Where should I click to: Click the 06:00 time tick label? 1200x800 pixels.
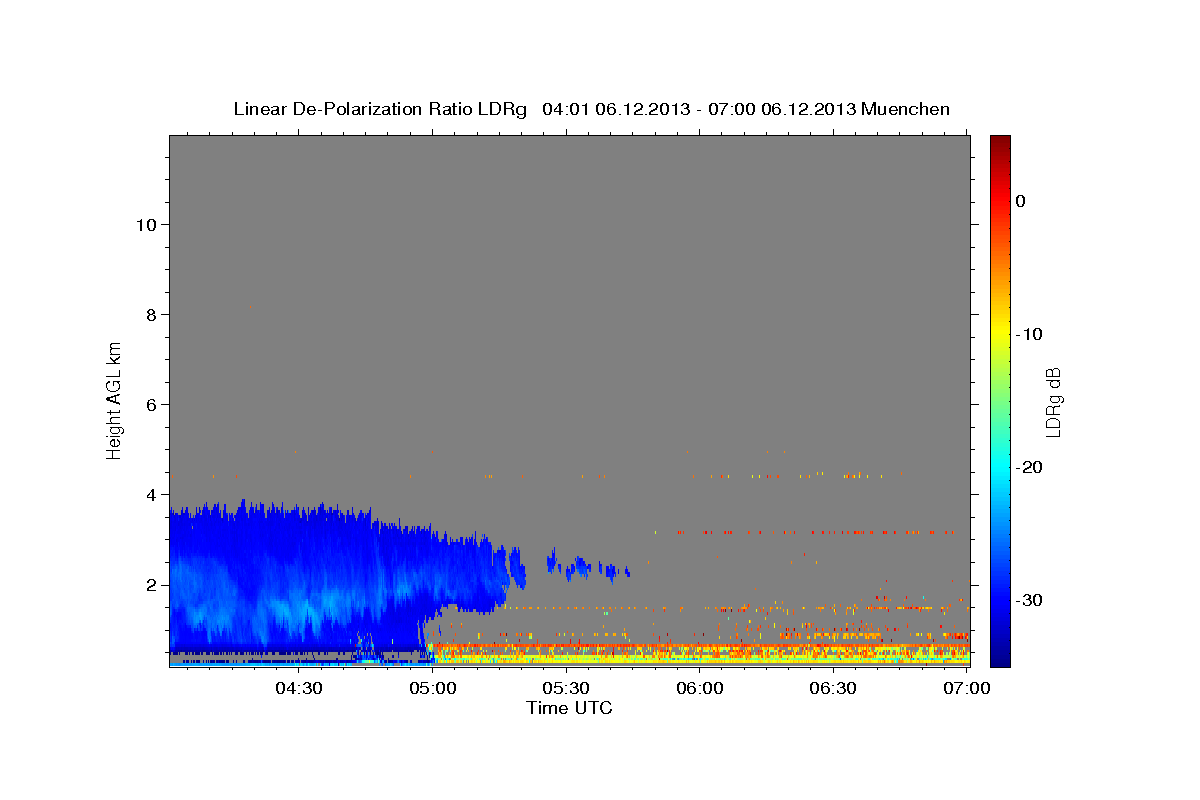[699, 688]
